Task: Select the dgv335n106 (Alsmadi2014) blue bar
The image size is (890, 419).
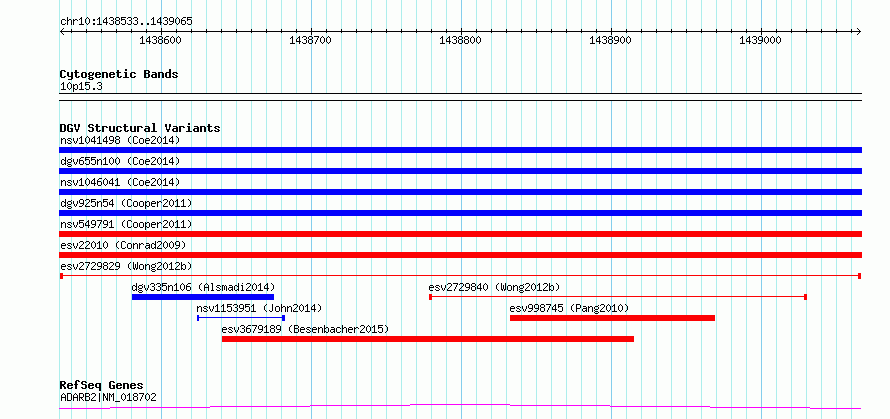Action: 203,297
